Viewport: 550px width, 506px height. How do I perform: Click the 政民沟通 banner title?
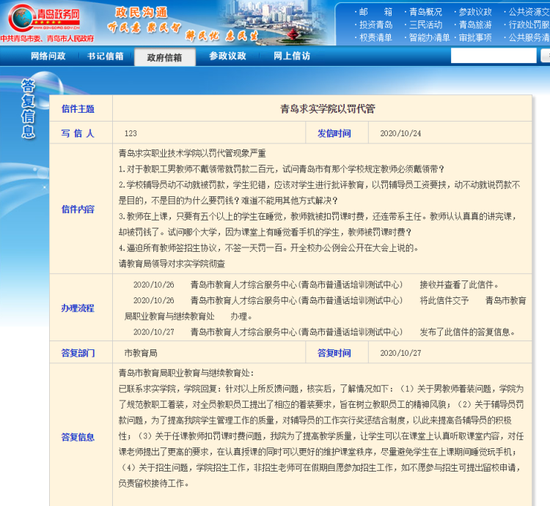[141, 12]
